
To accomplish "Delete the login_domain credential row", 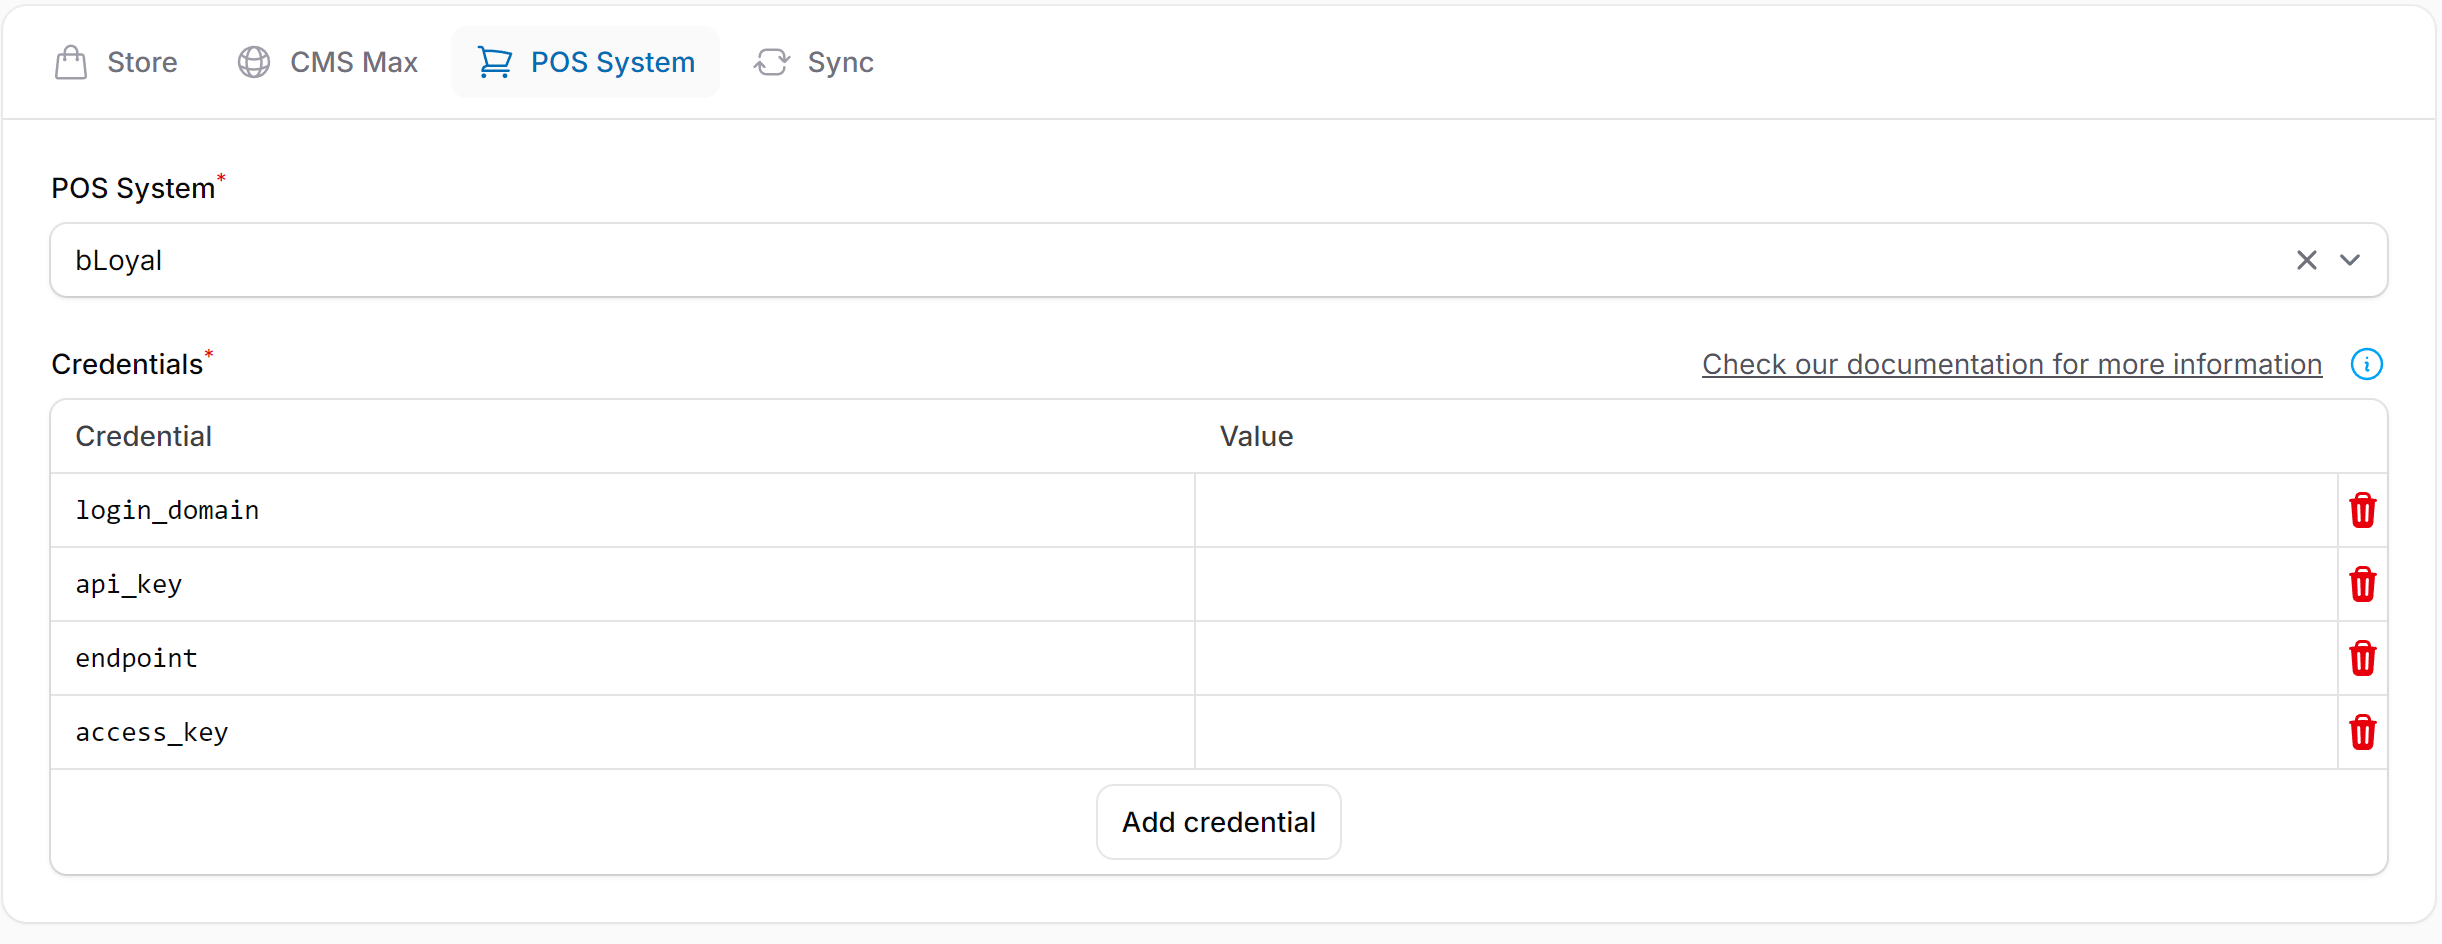I will coord(2362,510).
